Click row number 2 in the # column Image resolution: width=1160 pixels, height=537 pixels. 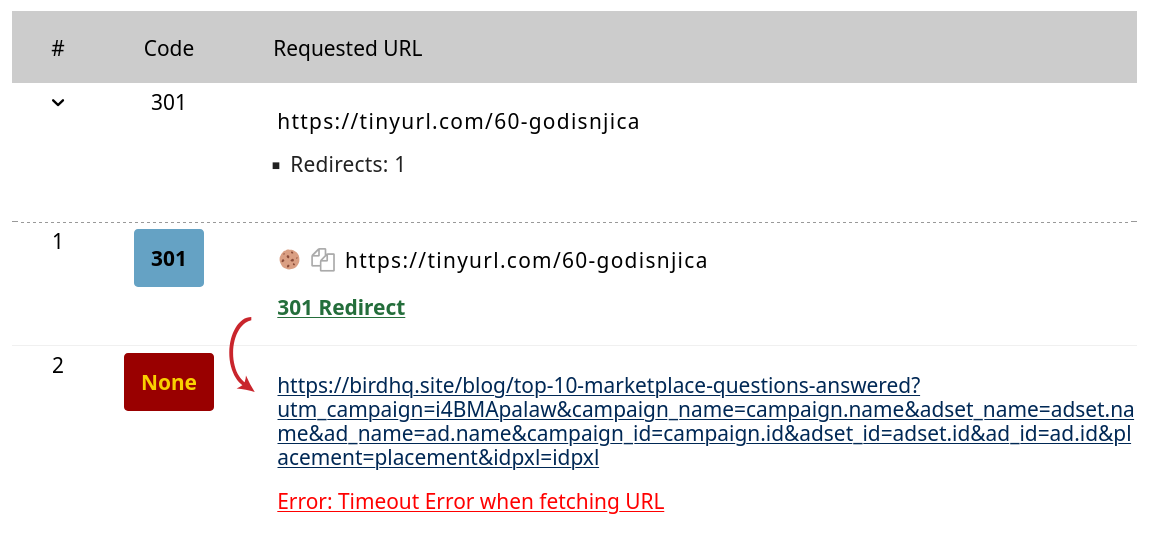tap(58, 365)
